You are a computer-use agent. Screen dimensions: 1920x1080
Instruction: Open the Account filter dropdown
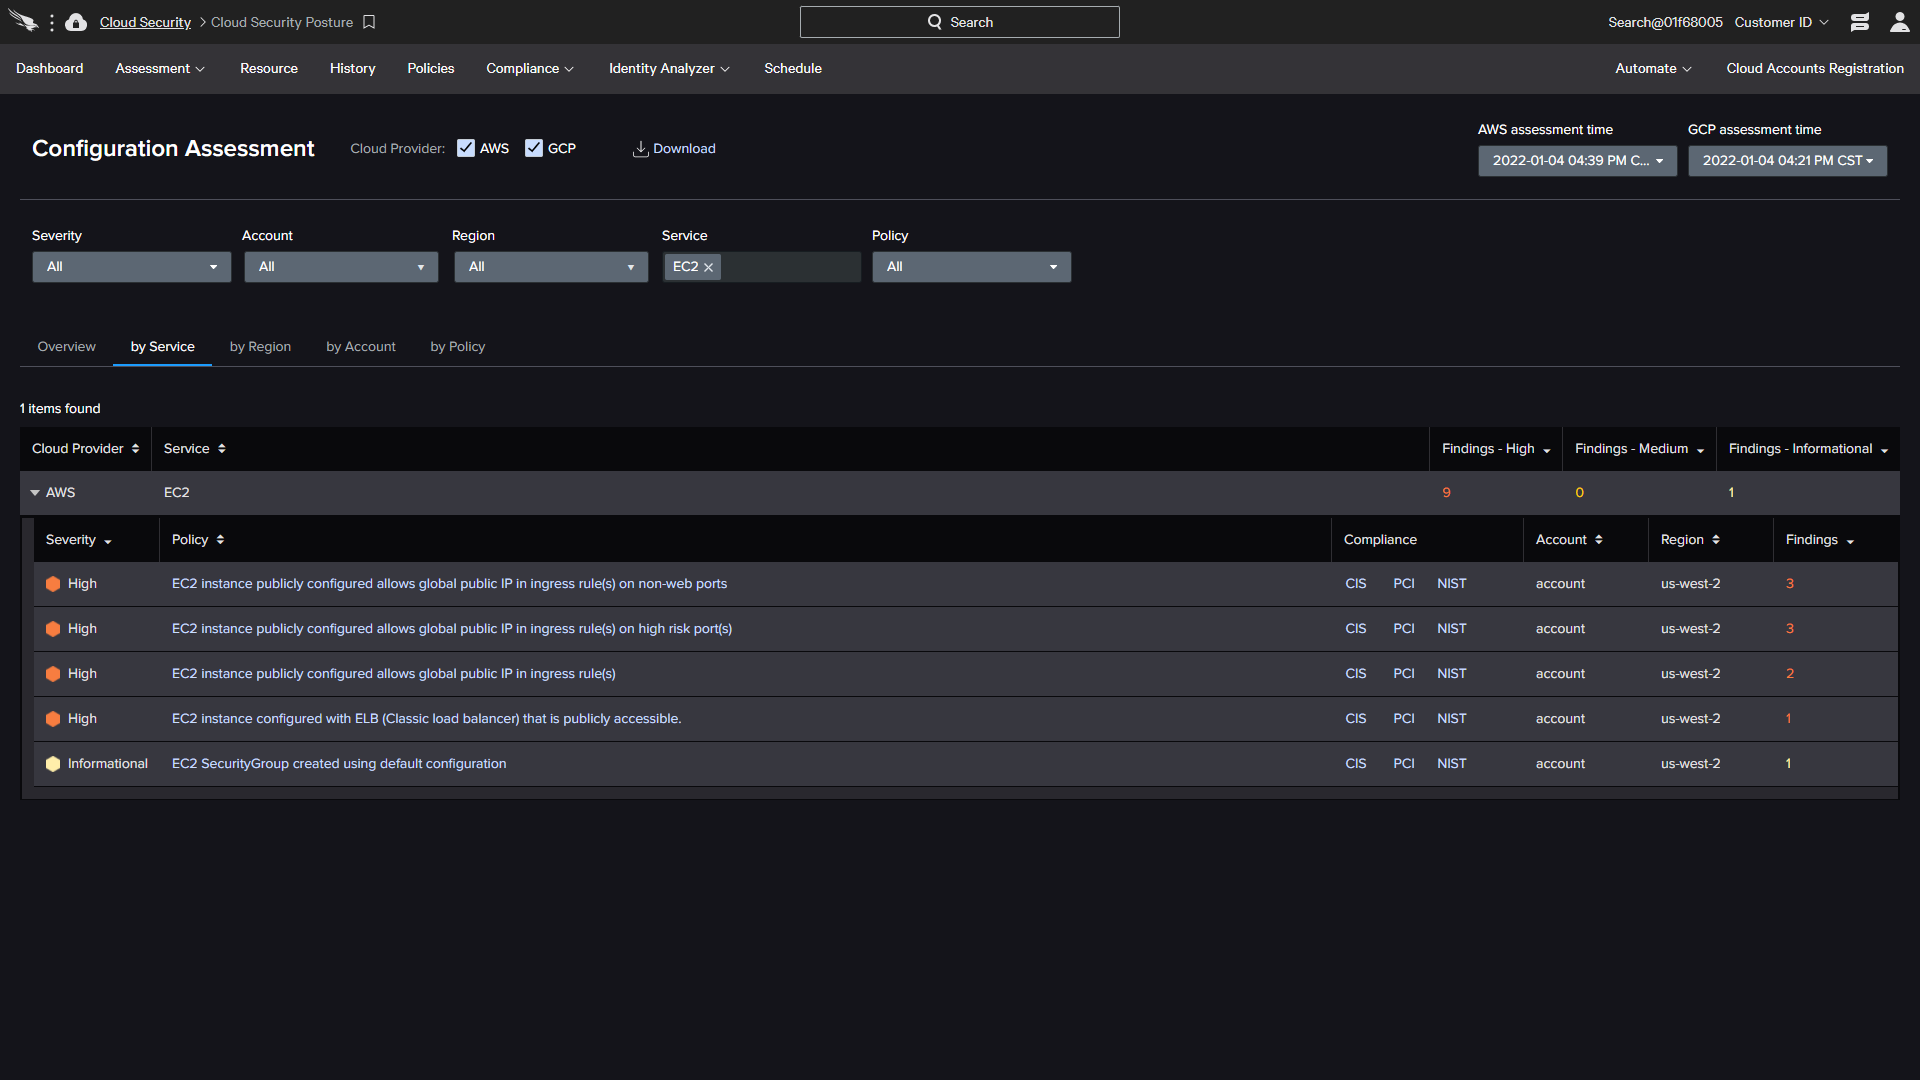click(x=341, y=267)
